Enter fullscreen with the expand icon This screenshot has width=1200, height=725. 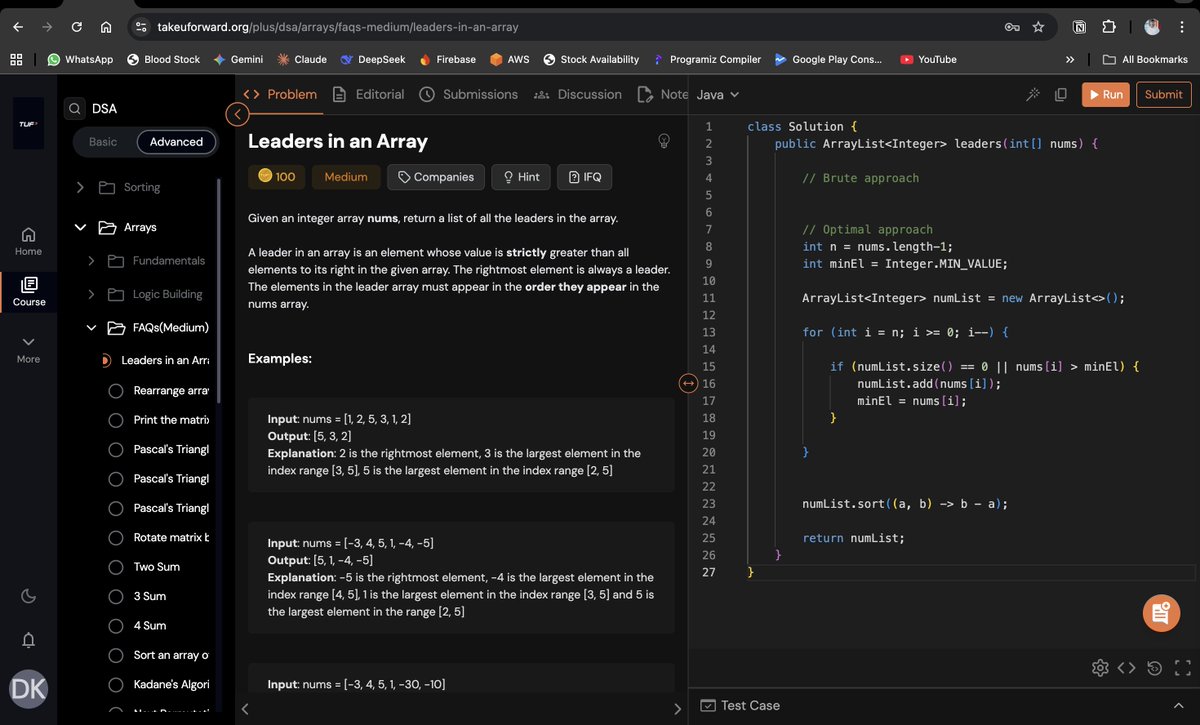pos(1182,668)
